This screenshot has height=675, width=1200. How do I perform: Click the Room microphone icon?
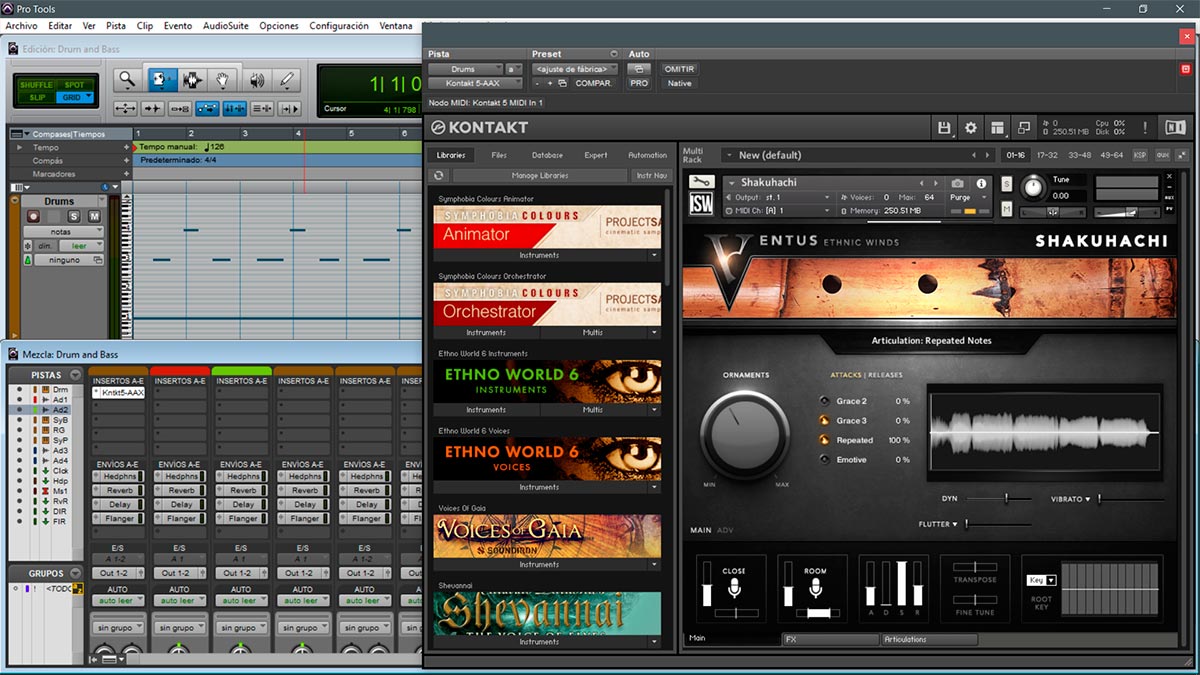(815, 588)
